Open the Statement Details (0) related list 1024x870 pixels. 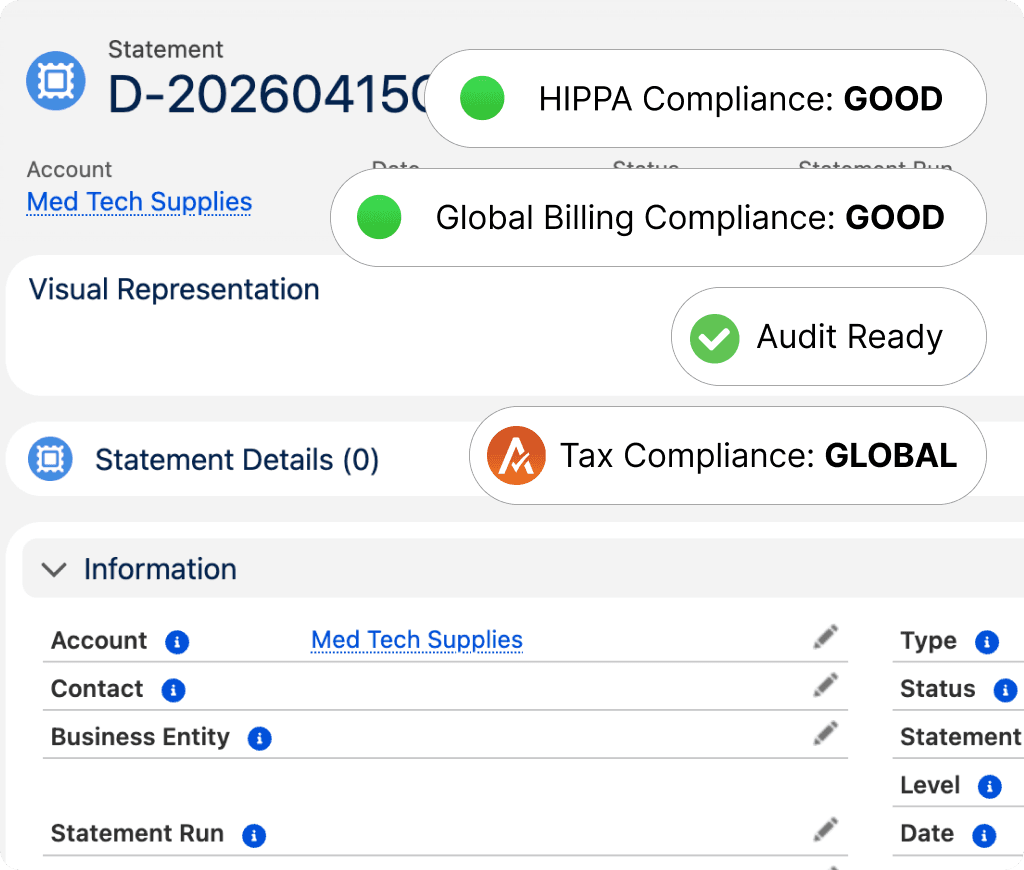coord(237,460)
